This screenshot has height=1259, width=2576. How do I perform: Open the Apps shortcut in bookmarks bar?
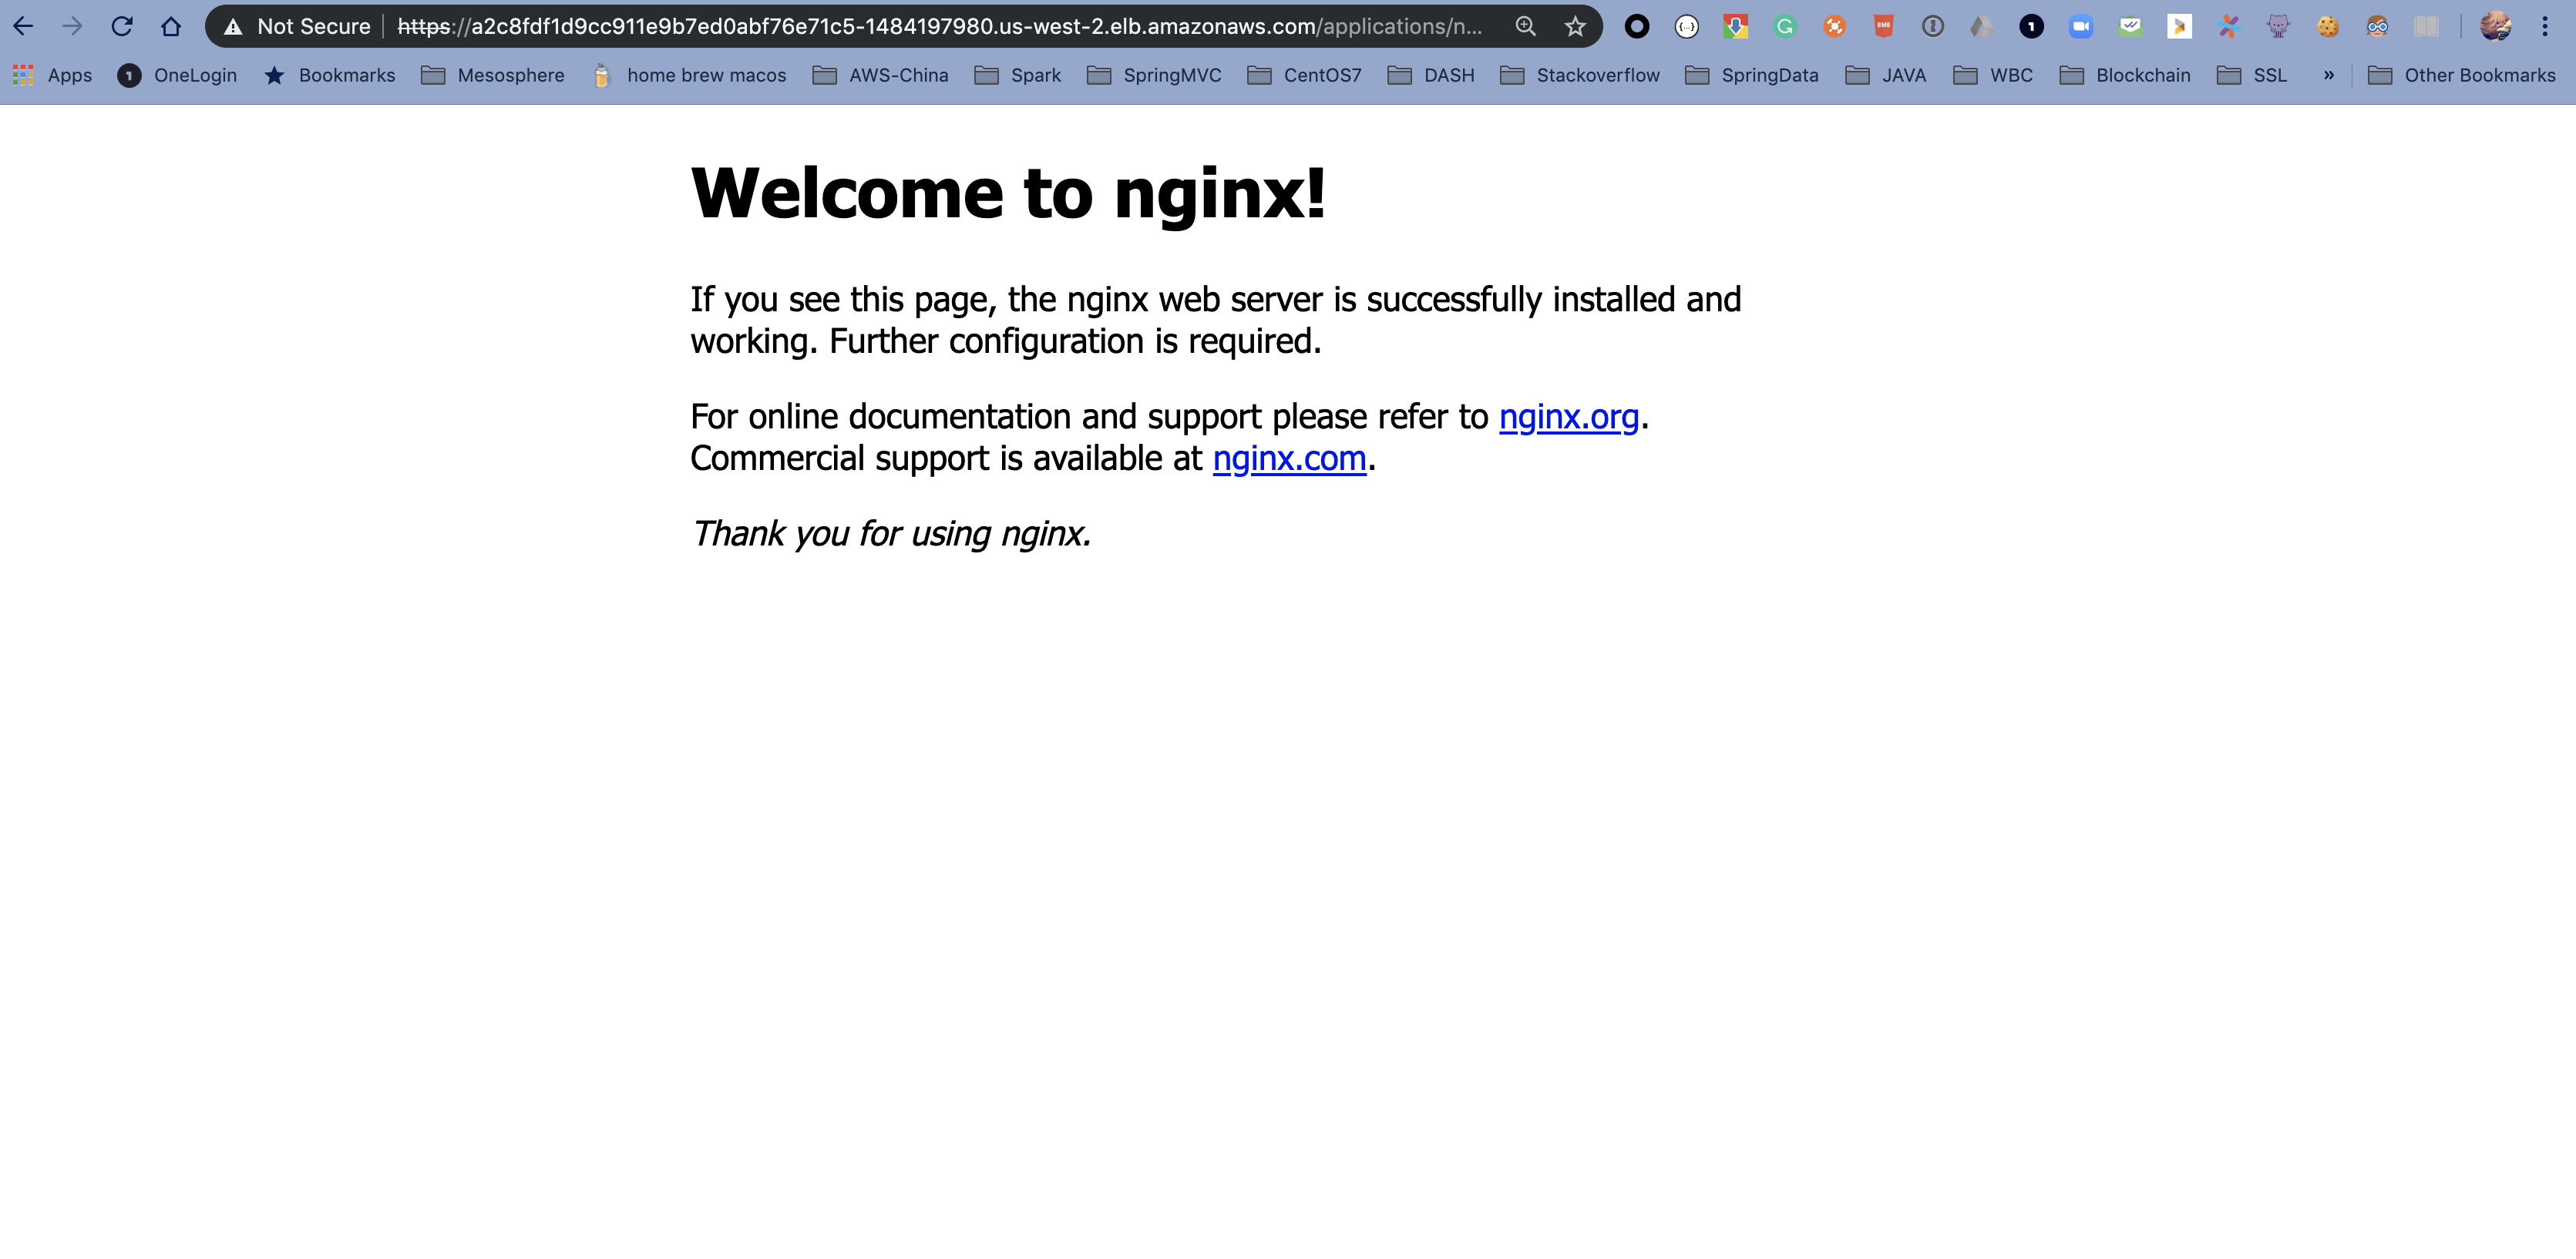52,75
